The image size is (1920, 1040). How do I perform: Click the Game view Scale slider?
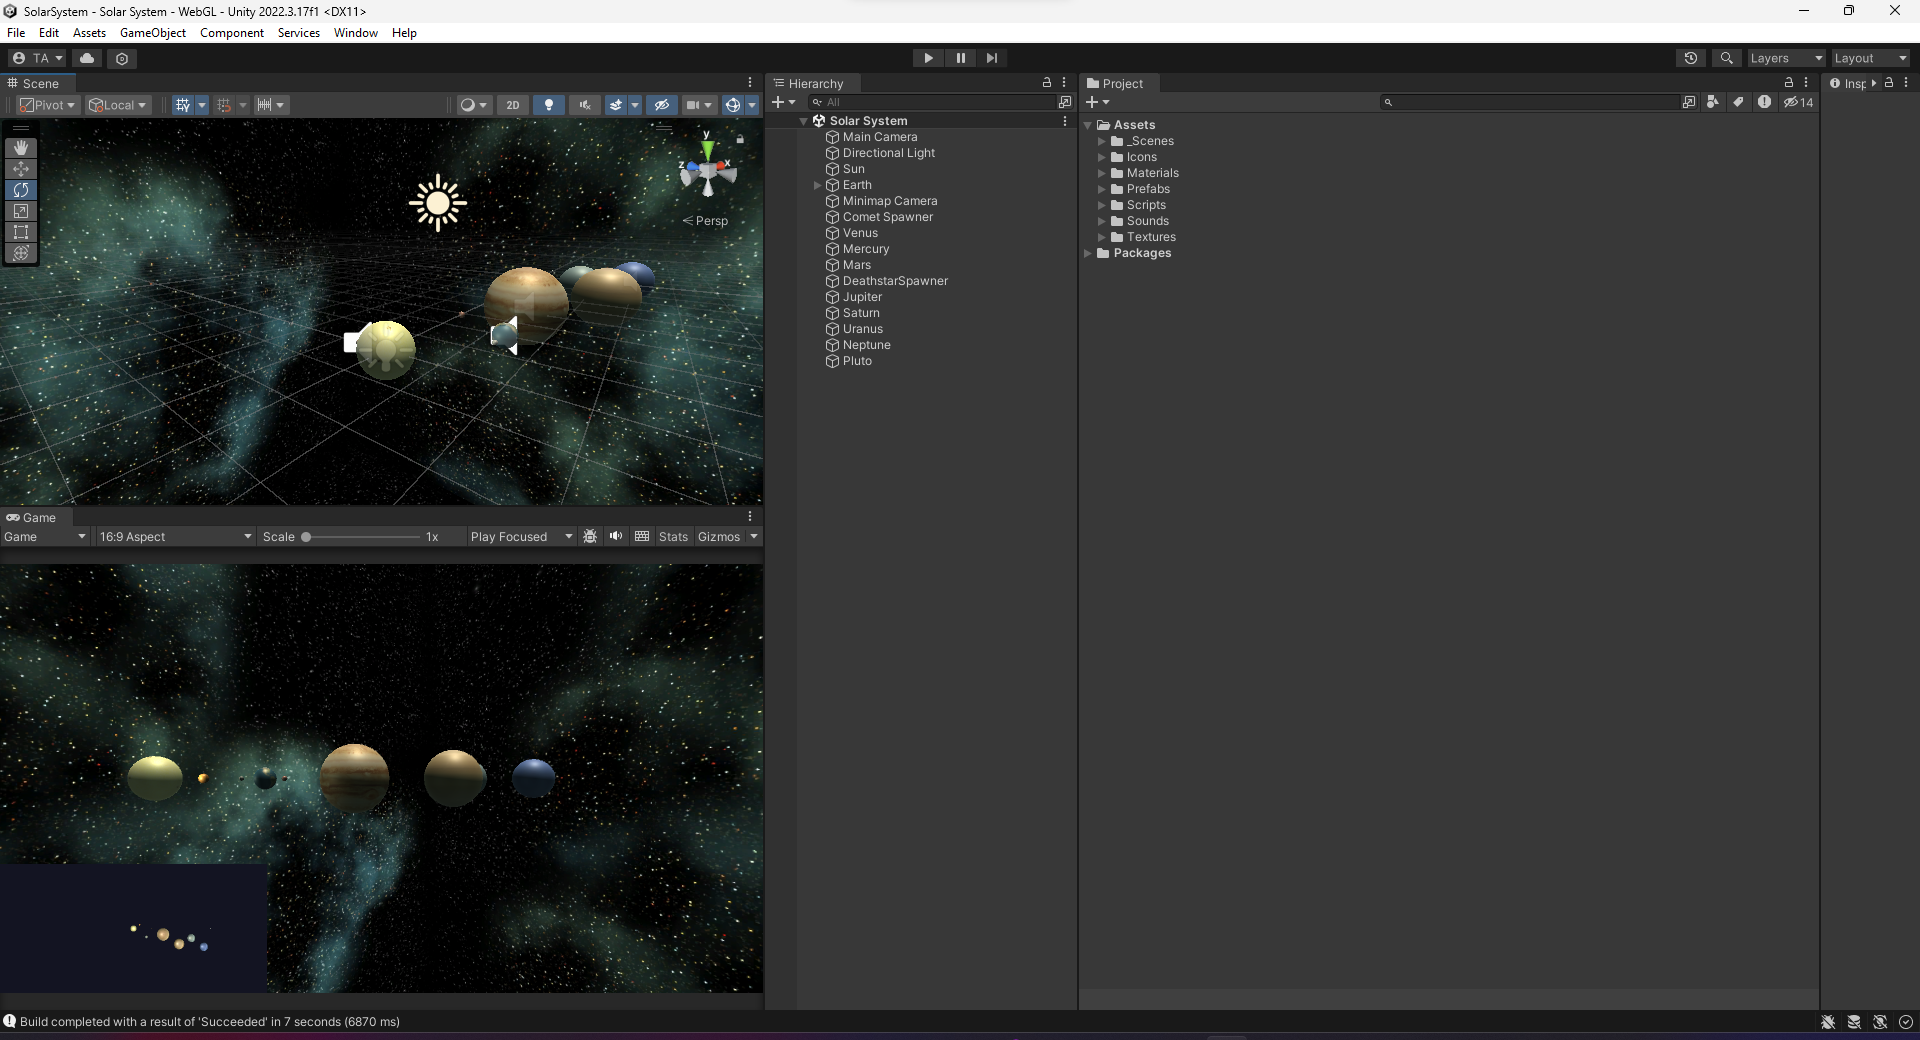click(361, 537)
